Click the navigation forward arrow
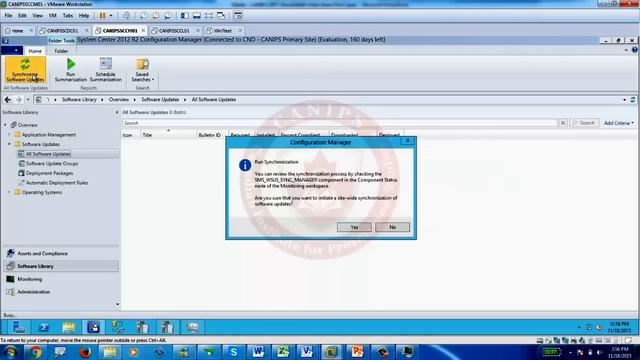The width and height of the screenshot is (640, 360). tap(18, 100)
